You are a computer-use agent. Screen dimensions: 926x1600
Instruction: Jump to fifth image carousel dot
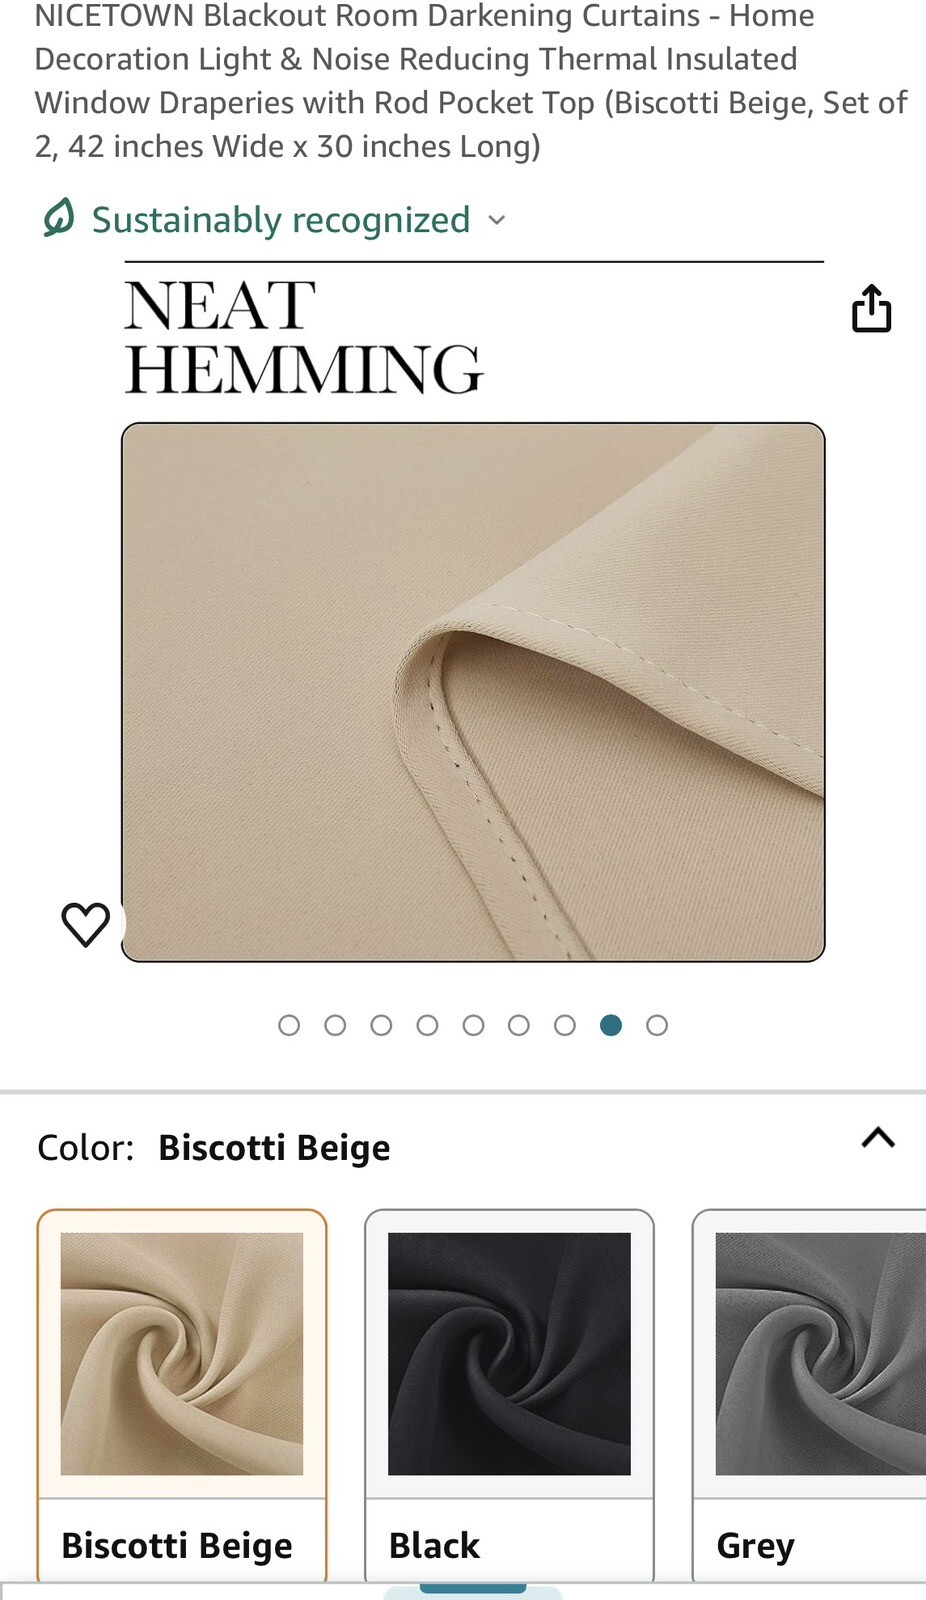click(x=473, y=1025)
